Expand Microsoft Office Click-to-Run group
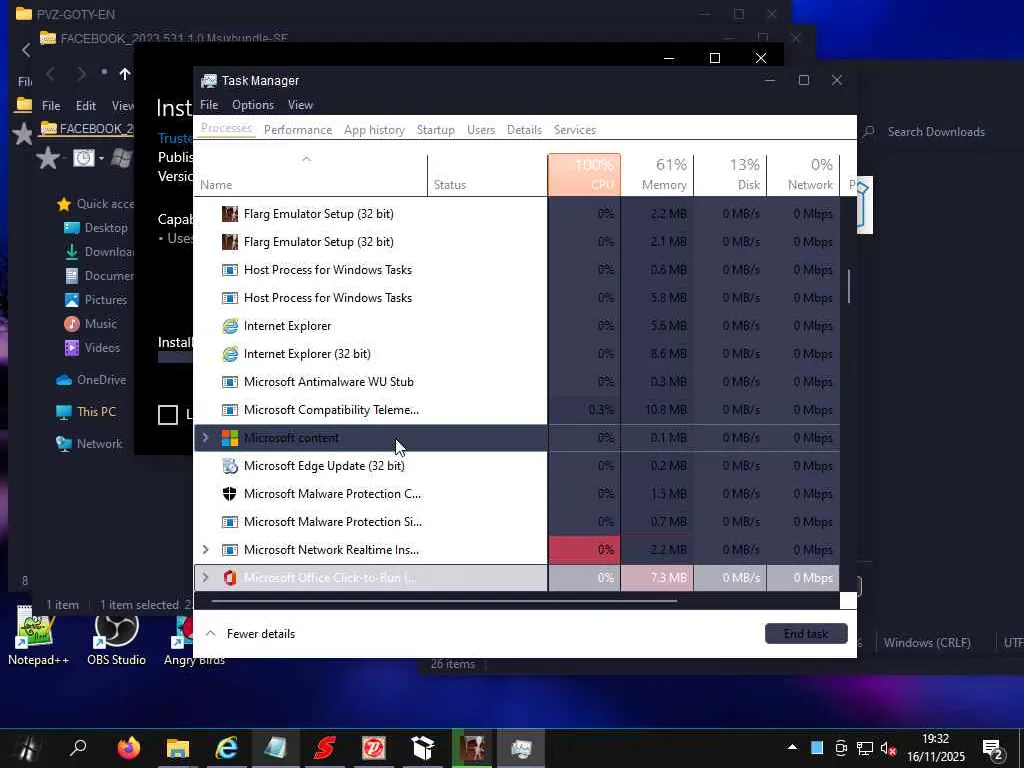This screenshot has height=768, width=1024. [x=205, y=578]
